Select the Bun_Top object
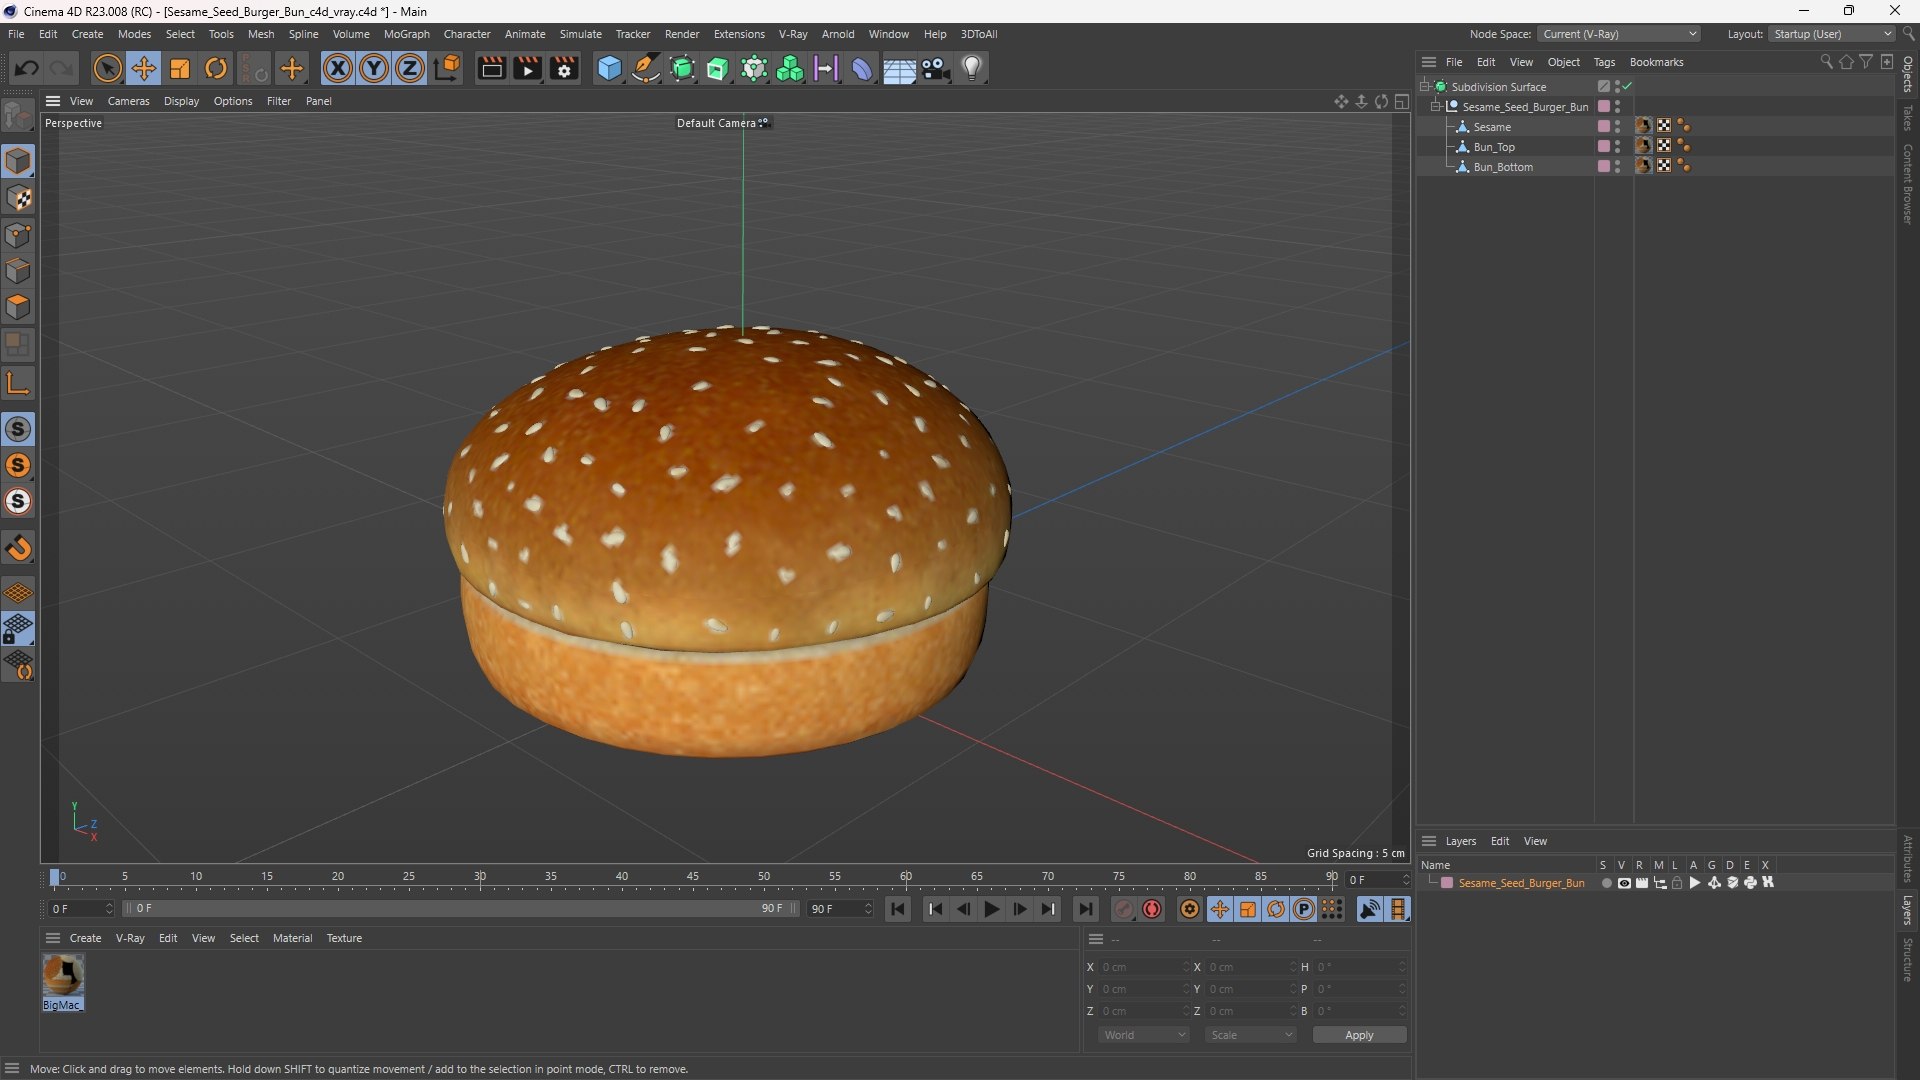Screen dimensions: 1920x1080 [1494, 147]
